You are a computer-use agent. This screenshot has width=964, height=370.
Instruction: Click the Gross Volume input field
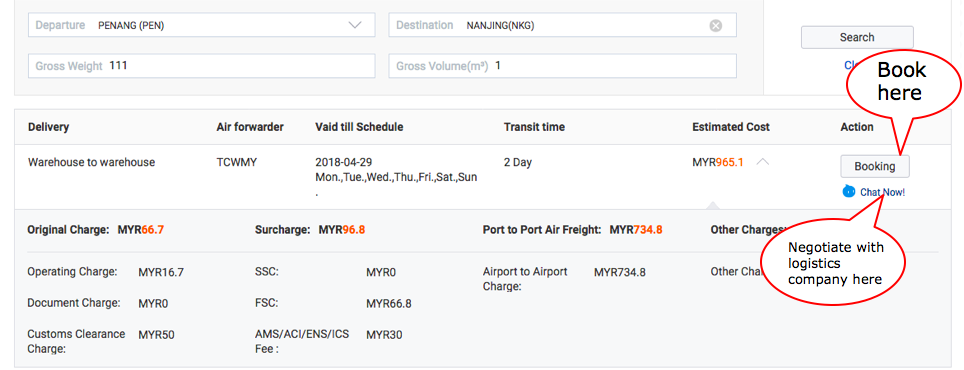tap(563, 66)
